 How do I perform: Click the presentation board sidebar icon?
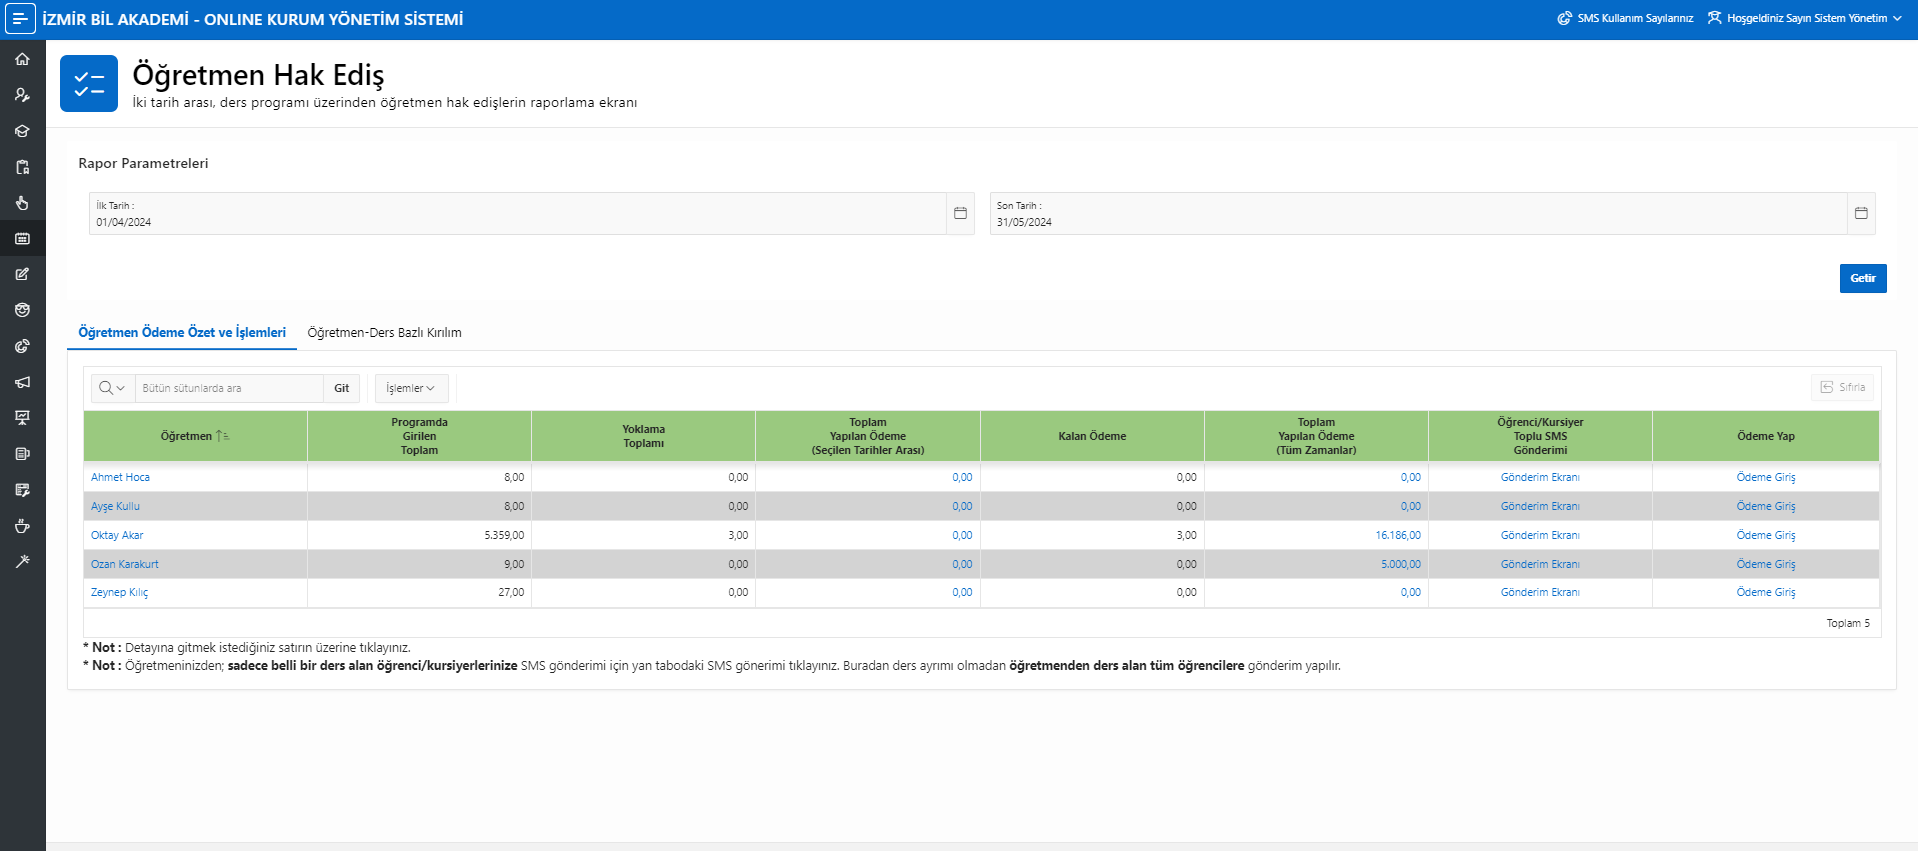point(22,418)
